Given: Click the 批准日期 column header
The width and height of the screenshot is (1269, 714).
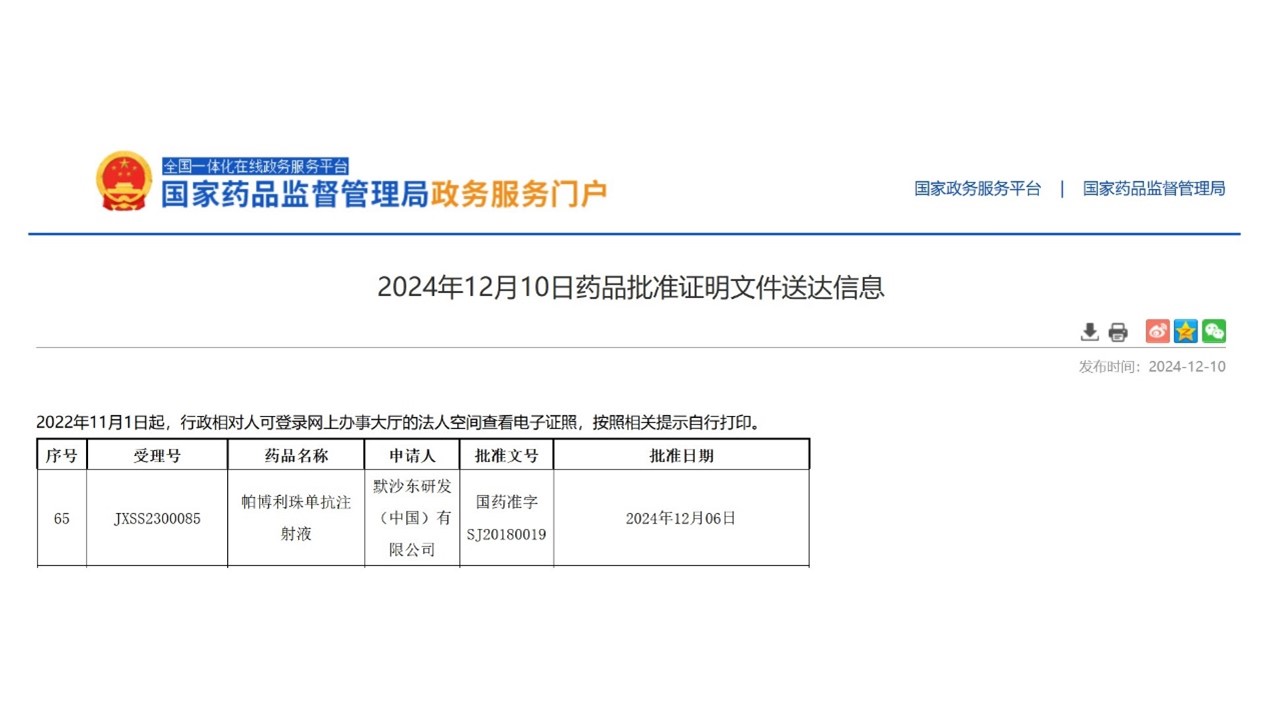Looking at the screenshot, I should (681, 455).
